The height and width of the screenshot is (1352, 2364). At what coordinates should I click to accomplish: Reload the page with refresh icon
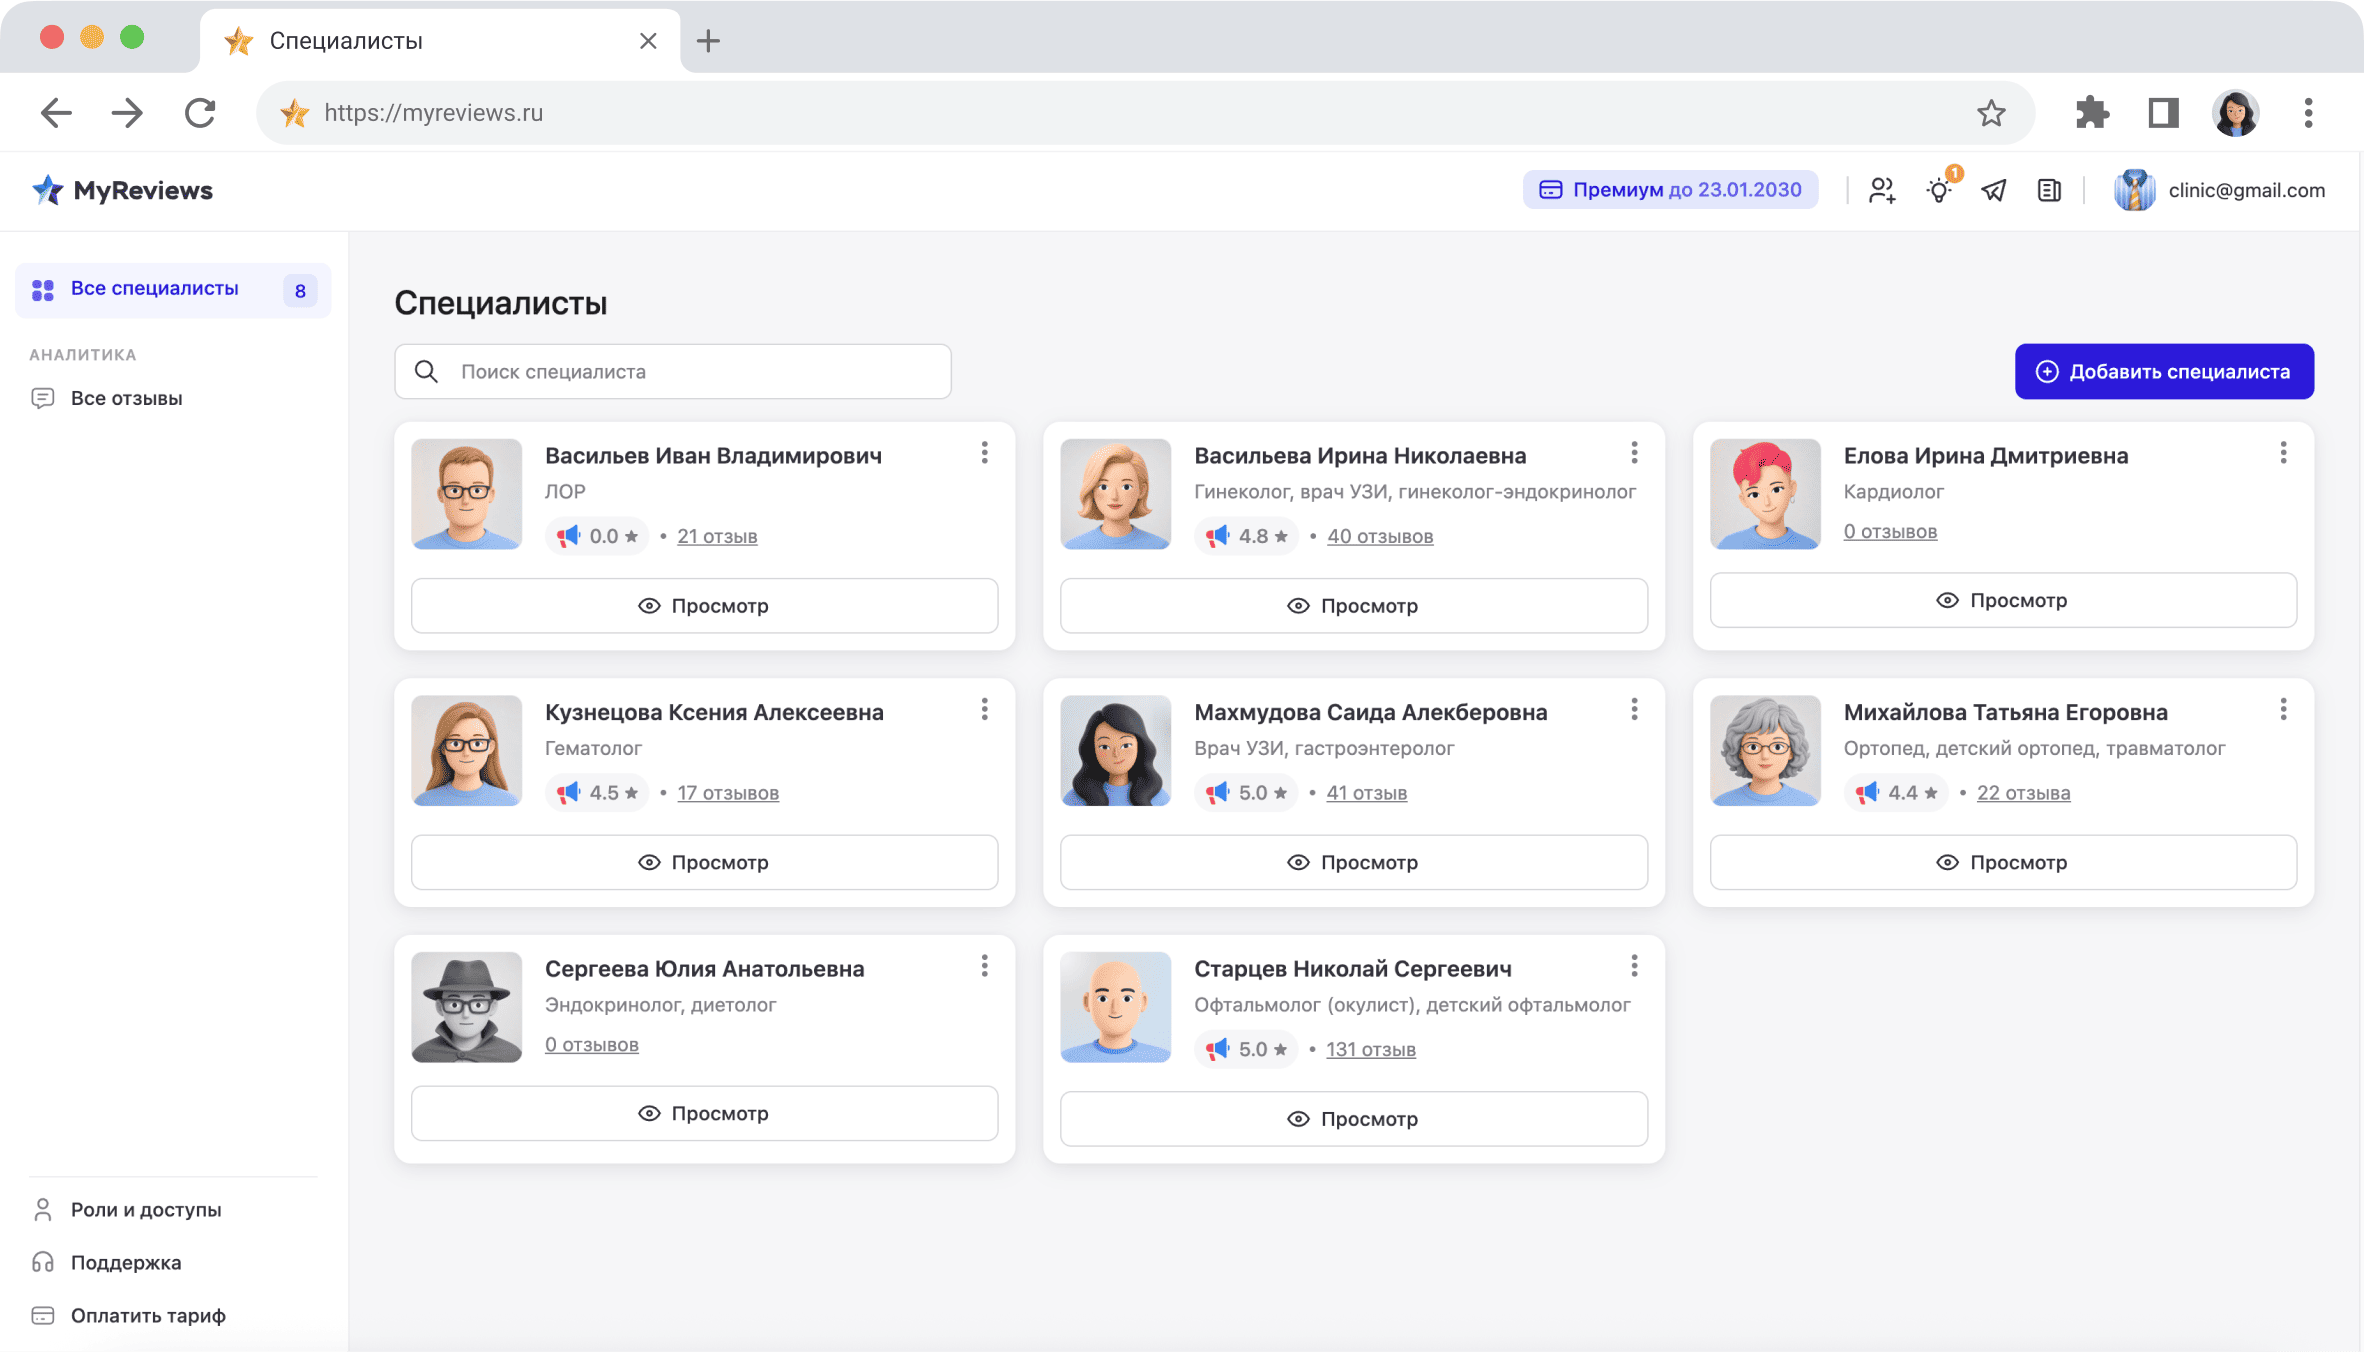pyautogui.click(x=200, y=113)
